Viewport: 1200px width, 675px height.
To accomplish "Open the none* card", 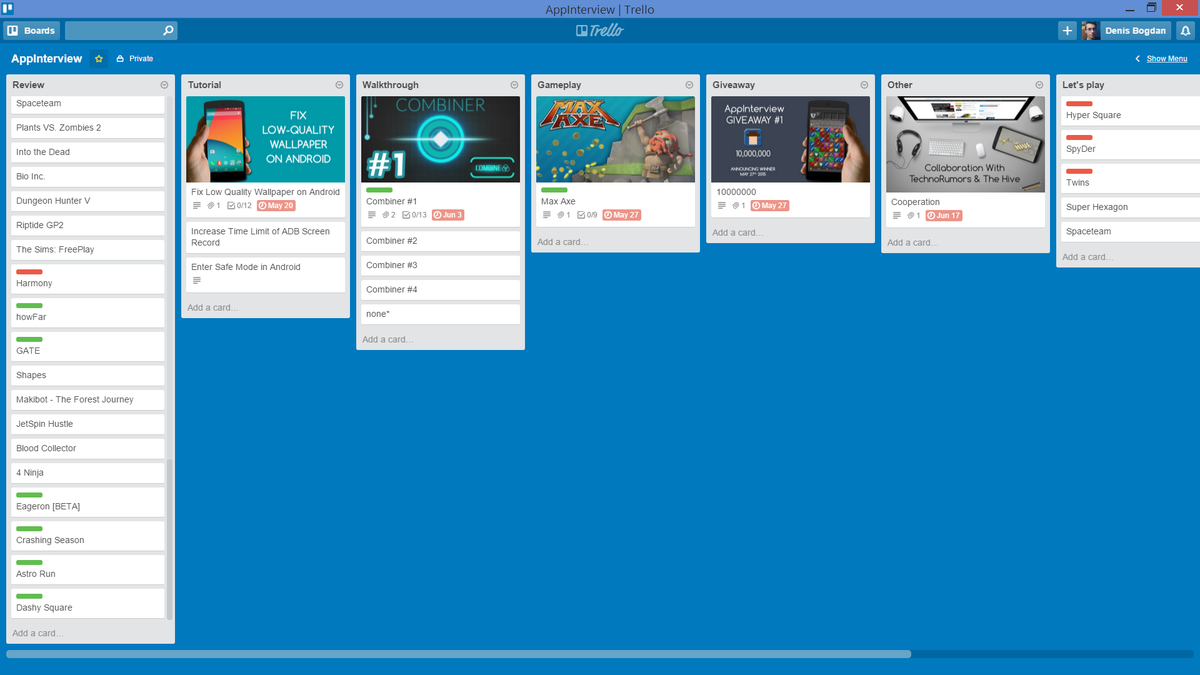I will (x=440, y=314).
